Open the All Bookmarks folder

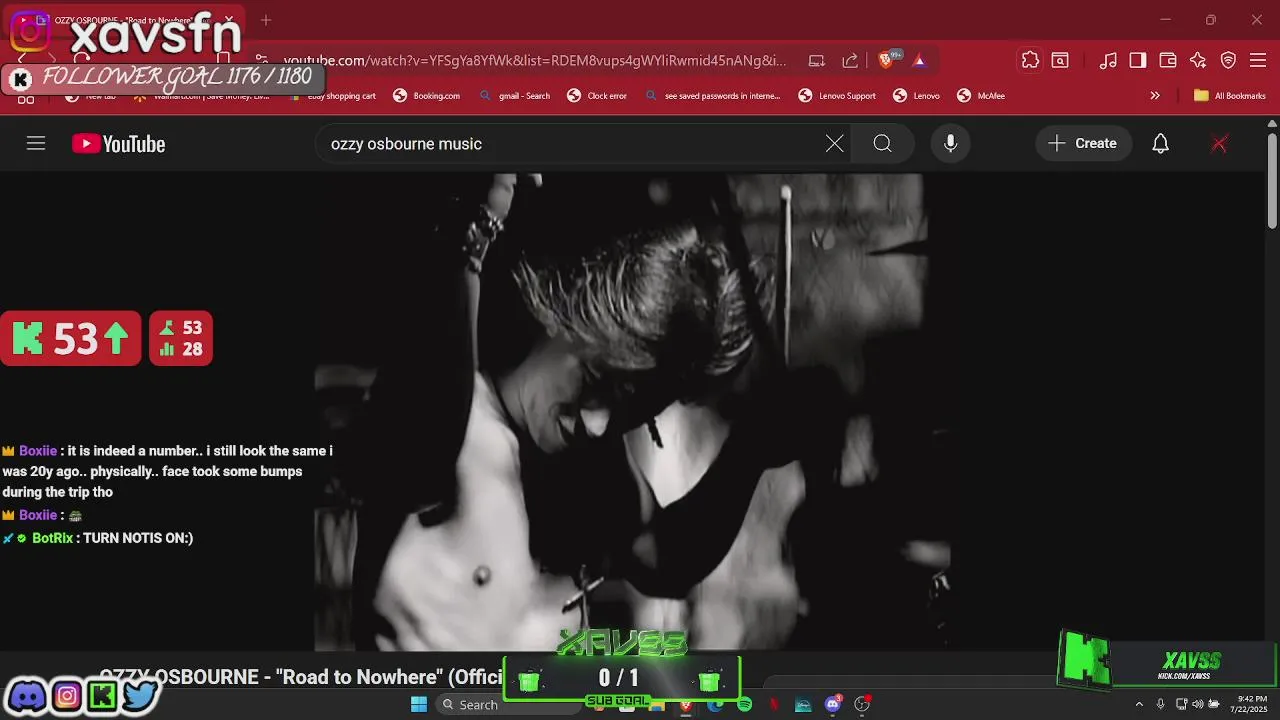pos(1229,96)
